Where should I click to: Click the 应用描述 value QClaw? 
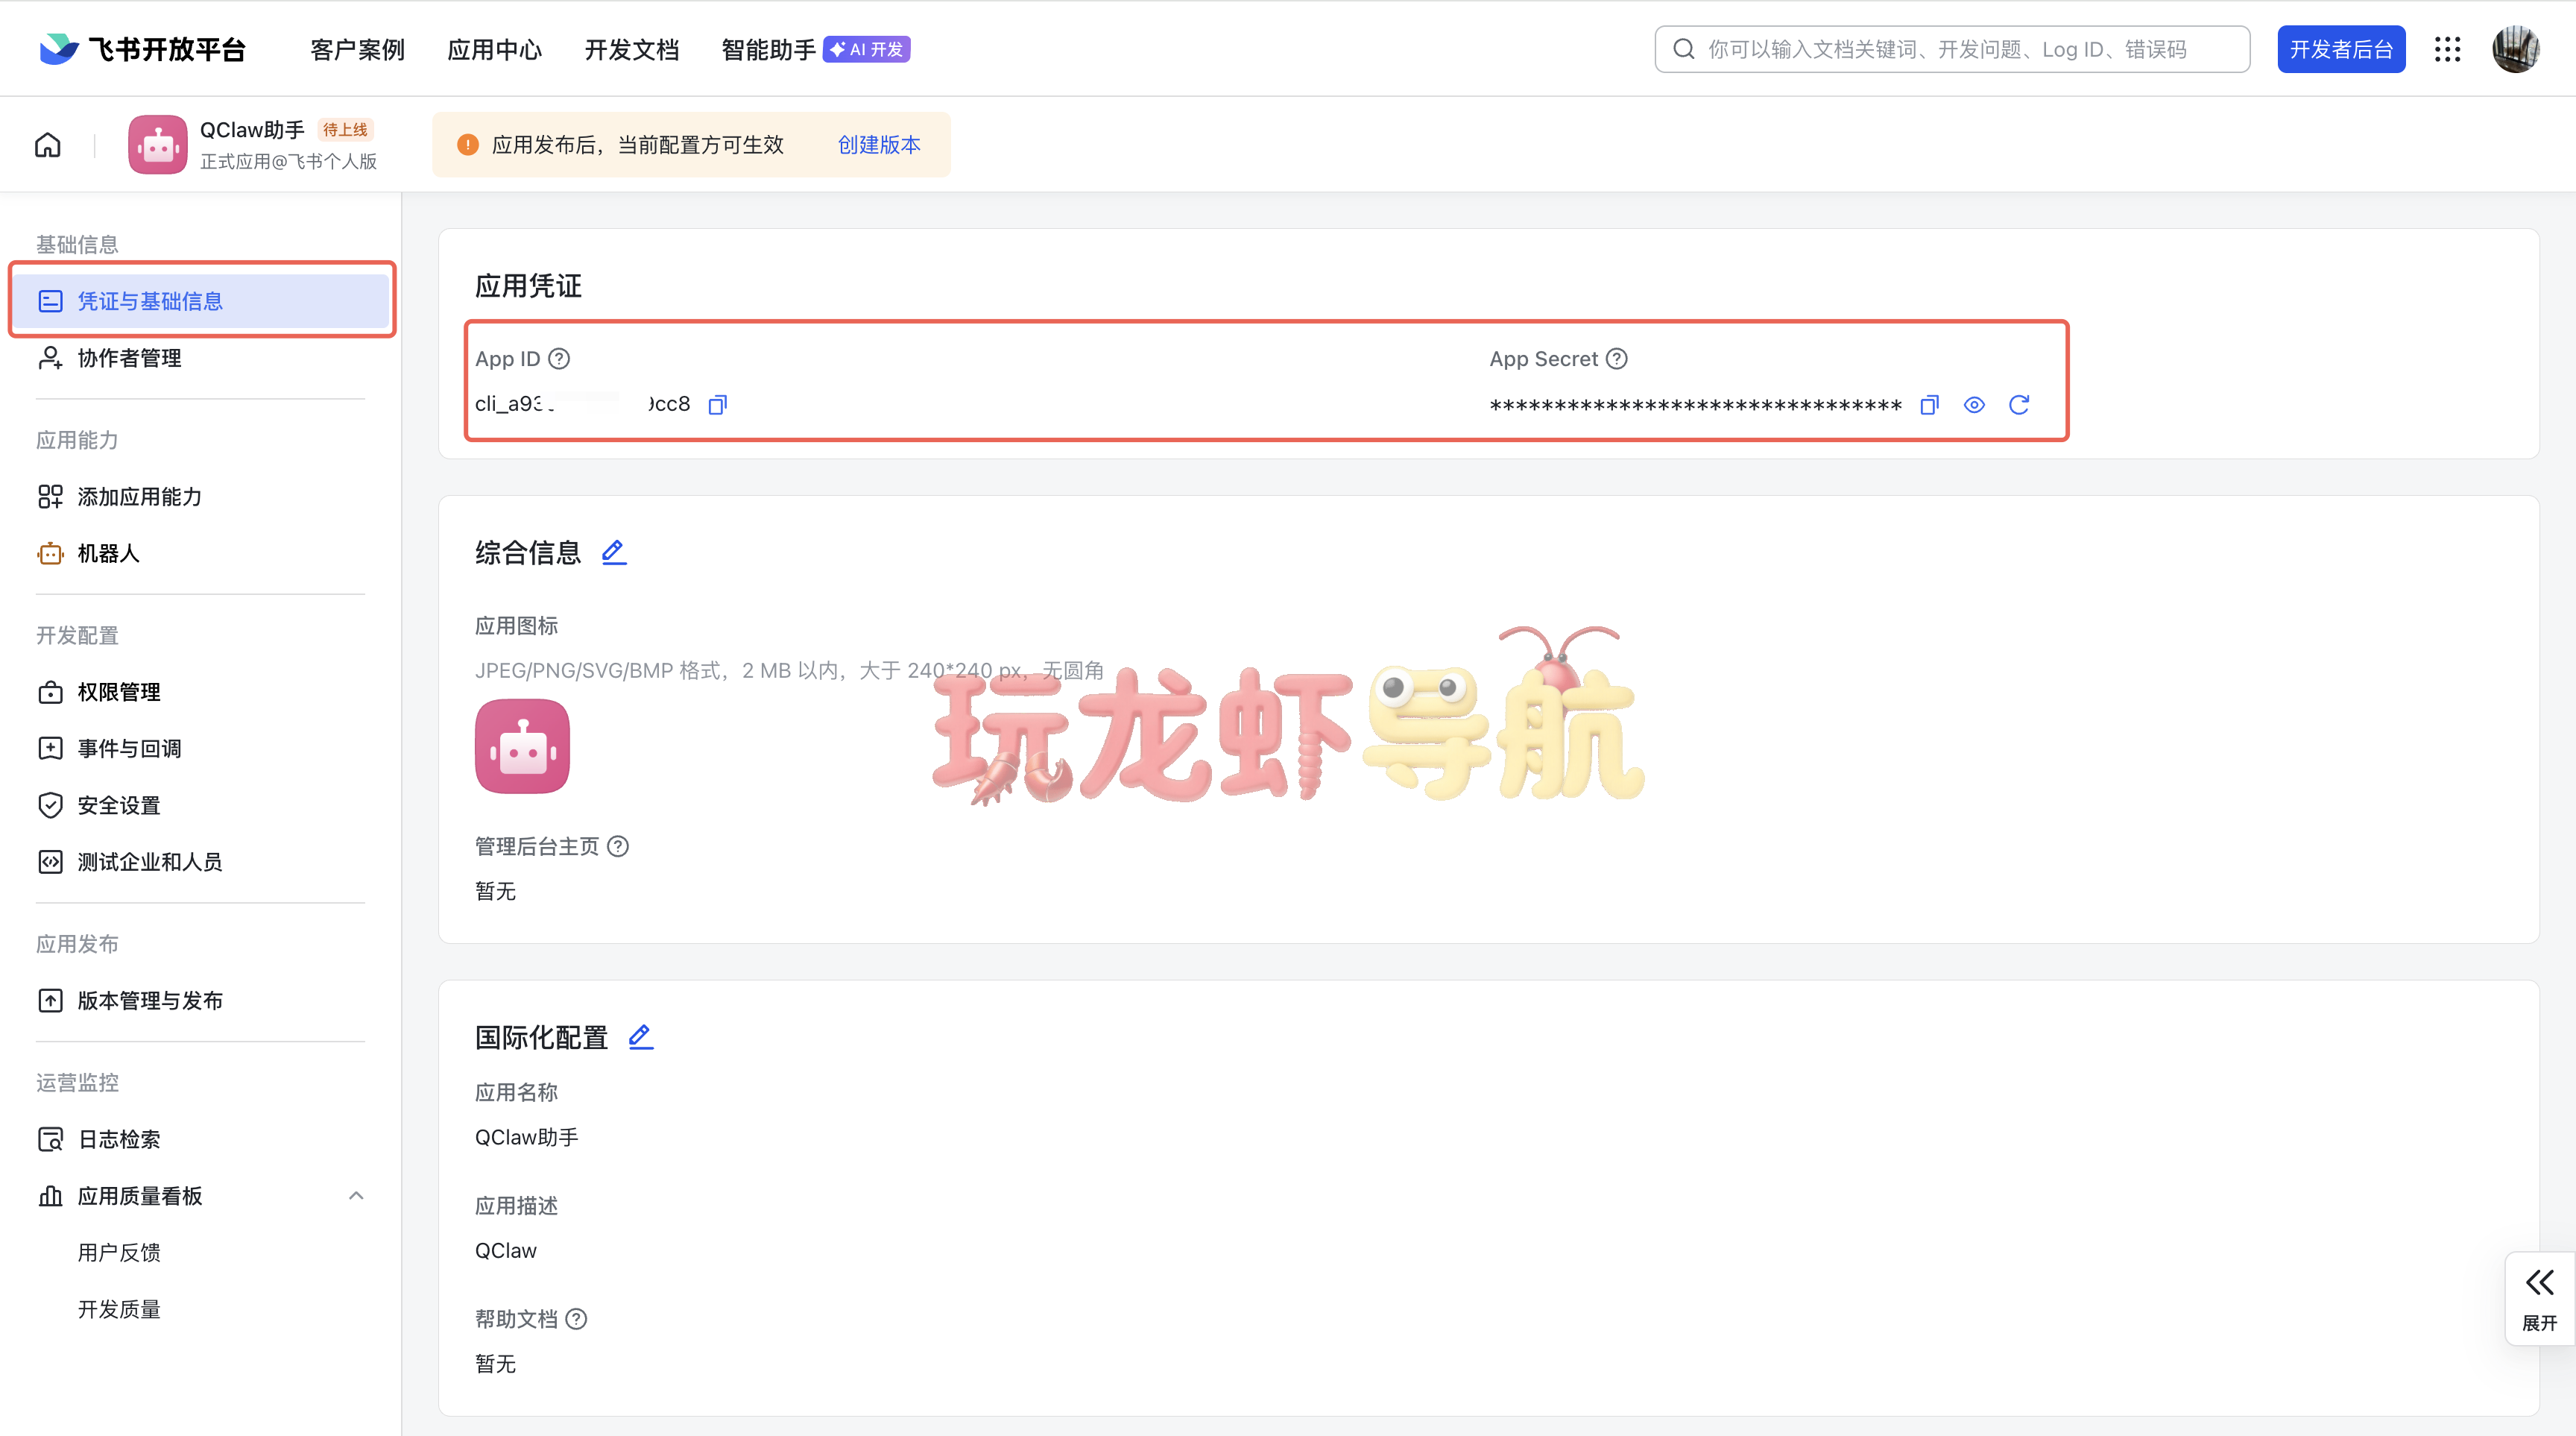coord(505,1251)
